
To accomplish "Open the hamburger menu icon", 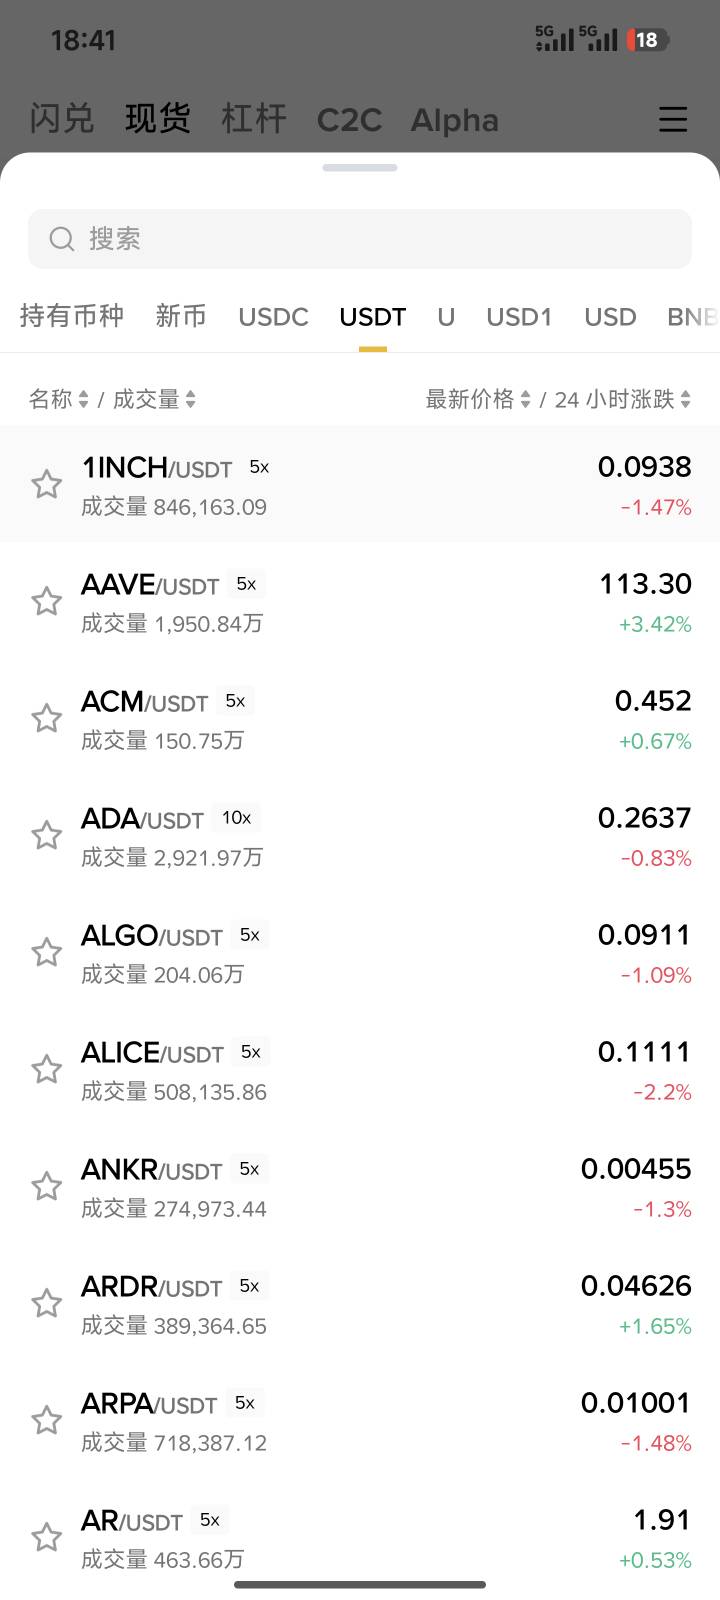I will [x=673, y=119].
